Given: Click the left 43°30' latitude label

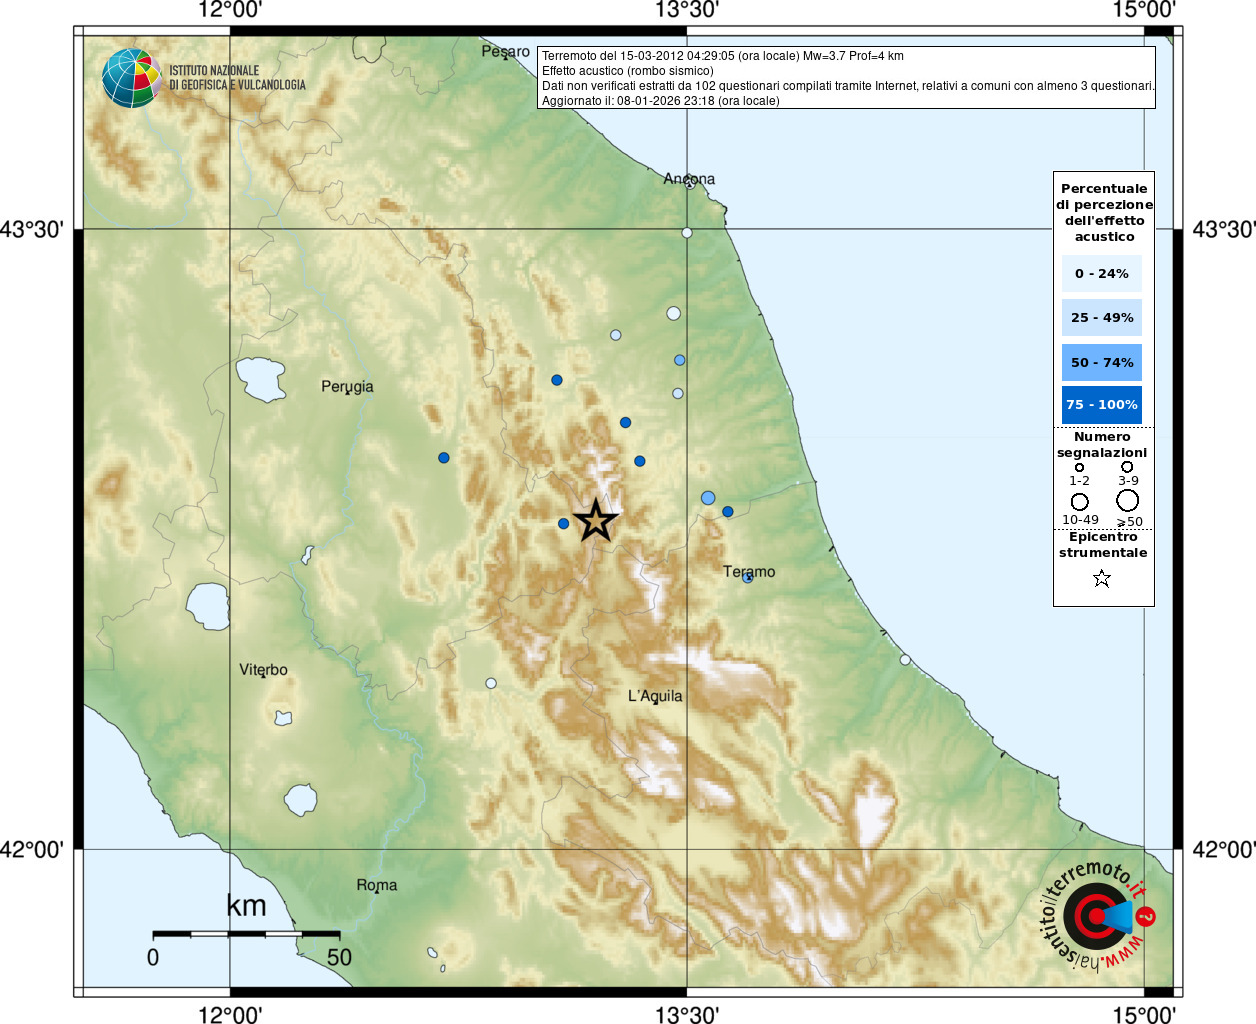Looking at the screenshot, I should (x=32, y=229).
